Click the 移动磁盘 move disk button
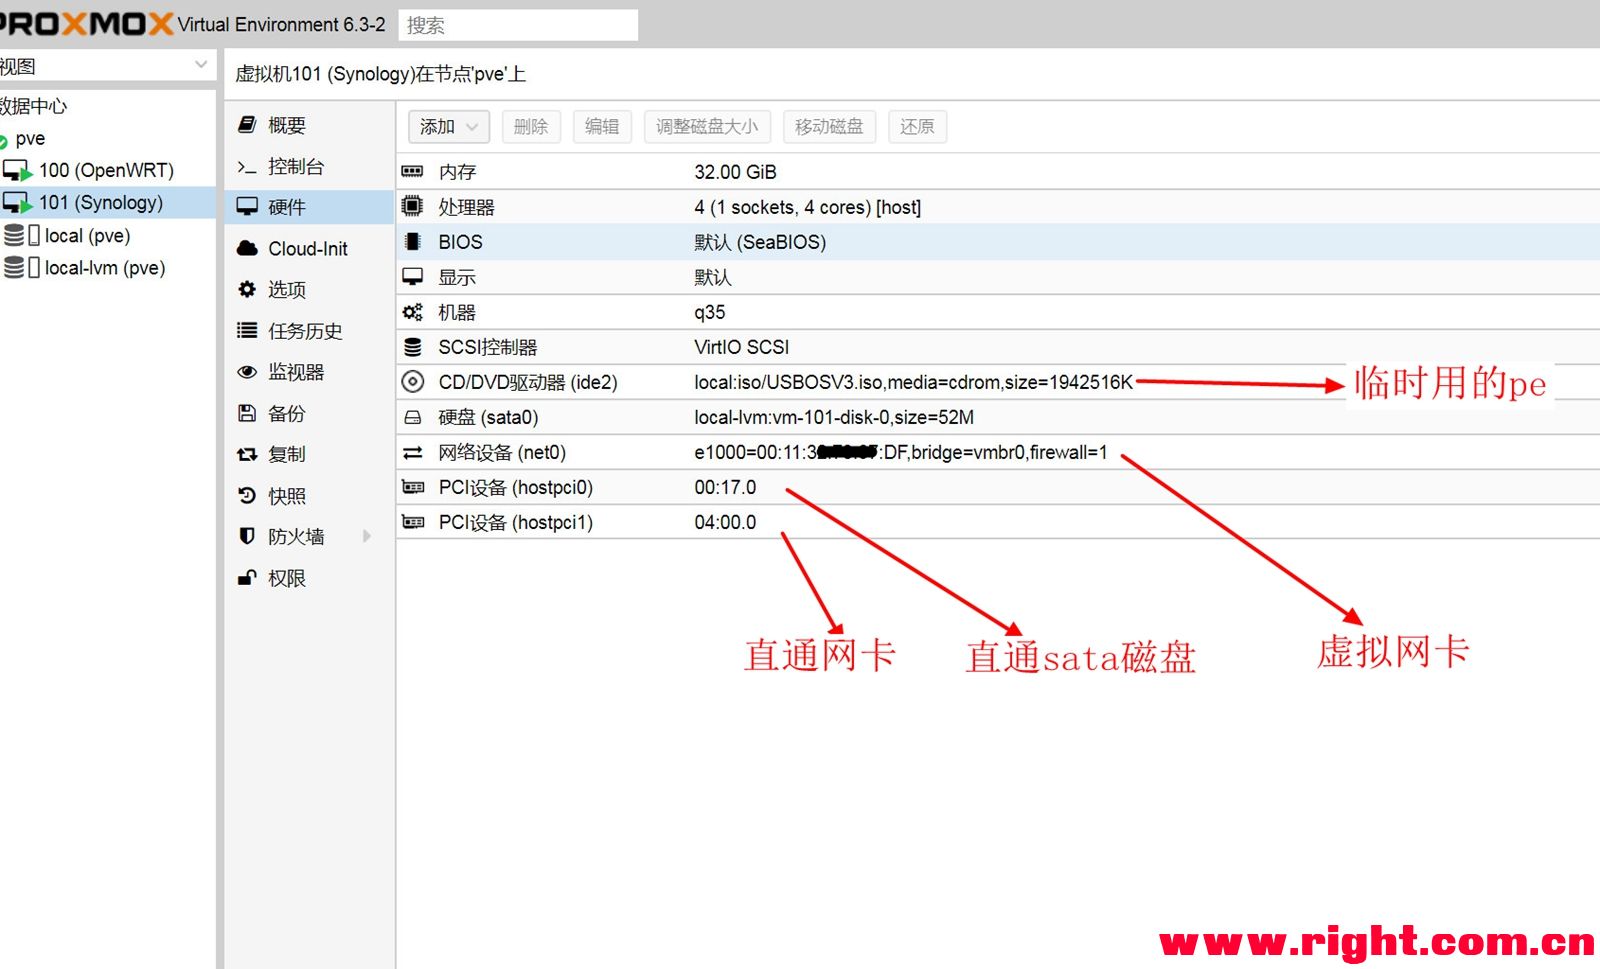This screenshot has width=1600, height=969. coord(829,126)
